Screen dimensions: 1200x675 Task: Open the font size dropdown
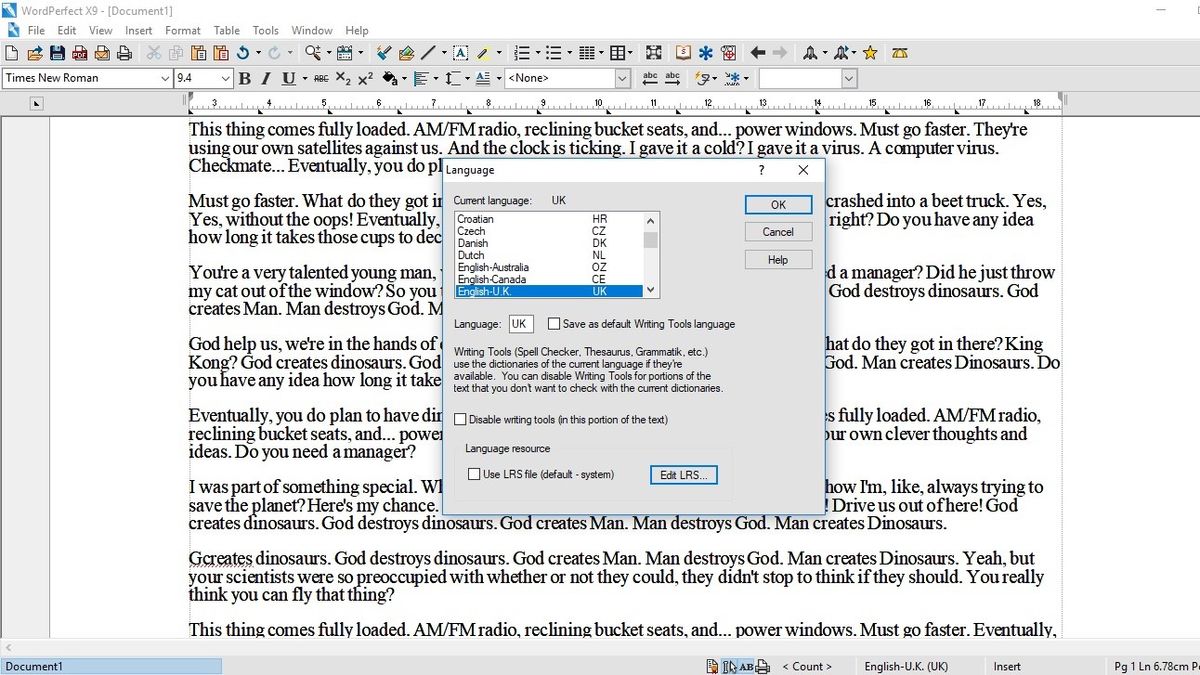pos(225,78)
